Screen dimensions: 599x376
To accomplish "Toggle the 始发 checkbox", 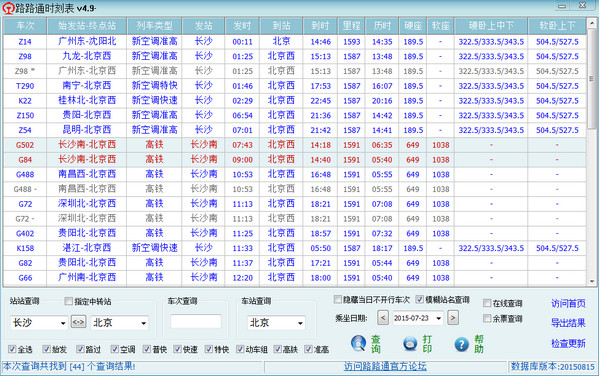I will click(47, 349).
